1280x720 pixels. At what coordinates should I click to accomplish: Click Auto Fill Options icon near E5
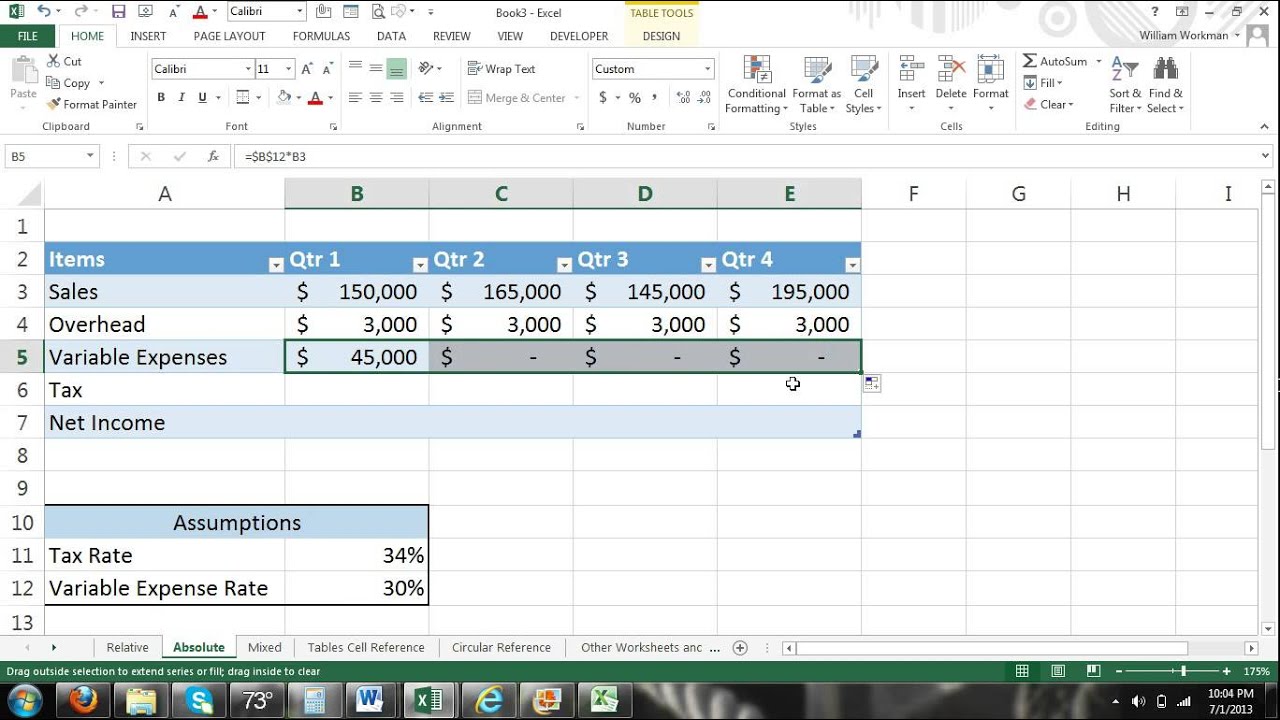[x=872, y=384]
